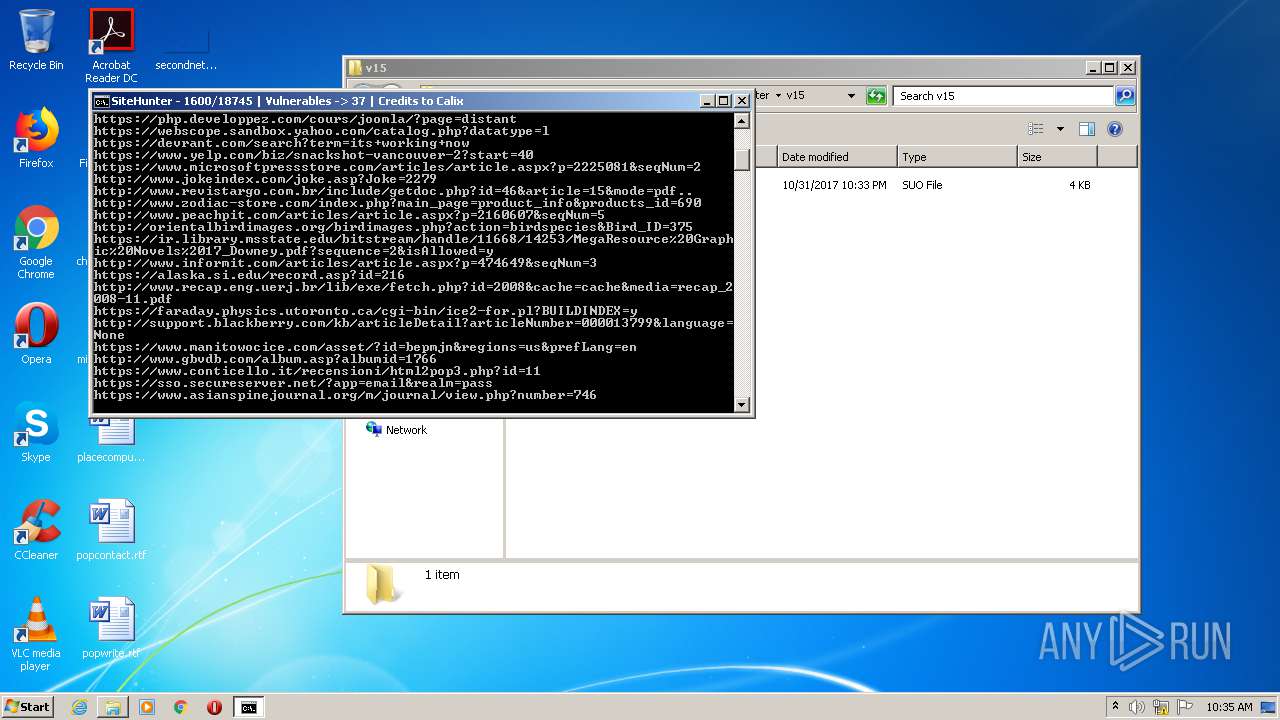Switch to the command prompt taskbar button
Screen dimensions: 1280x720
[x=248, y=707]
